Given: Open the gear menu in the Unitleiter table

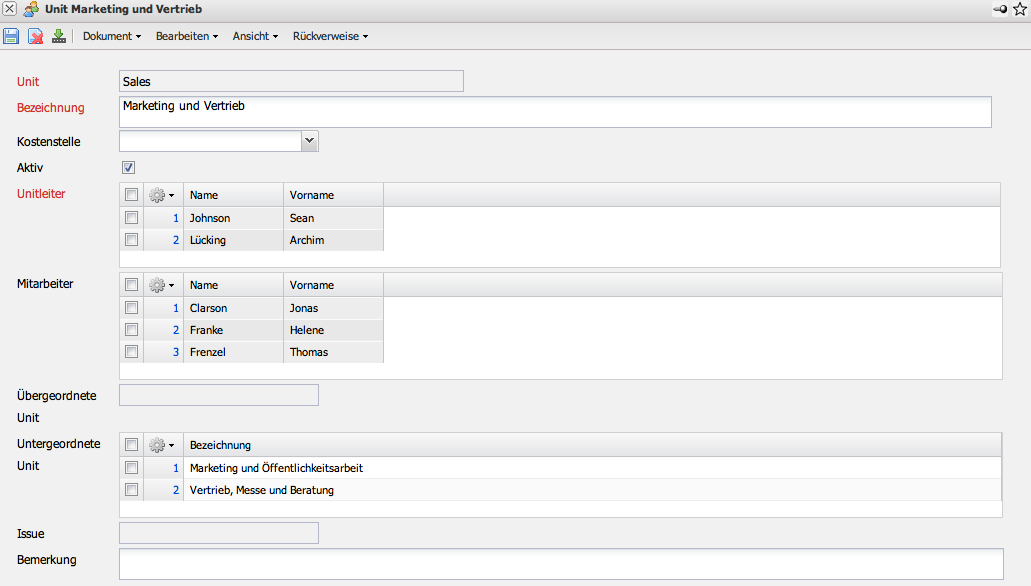Looking at the screenshot, I should 161,195.
